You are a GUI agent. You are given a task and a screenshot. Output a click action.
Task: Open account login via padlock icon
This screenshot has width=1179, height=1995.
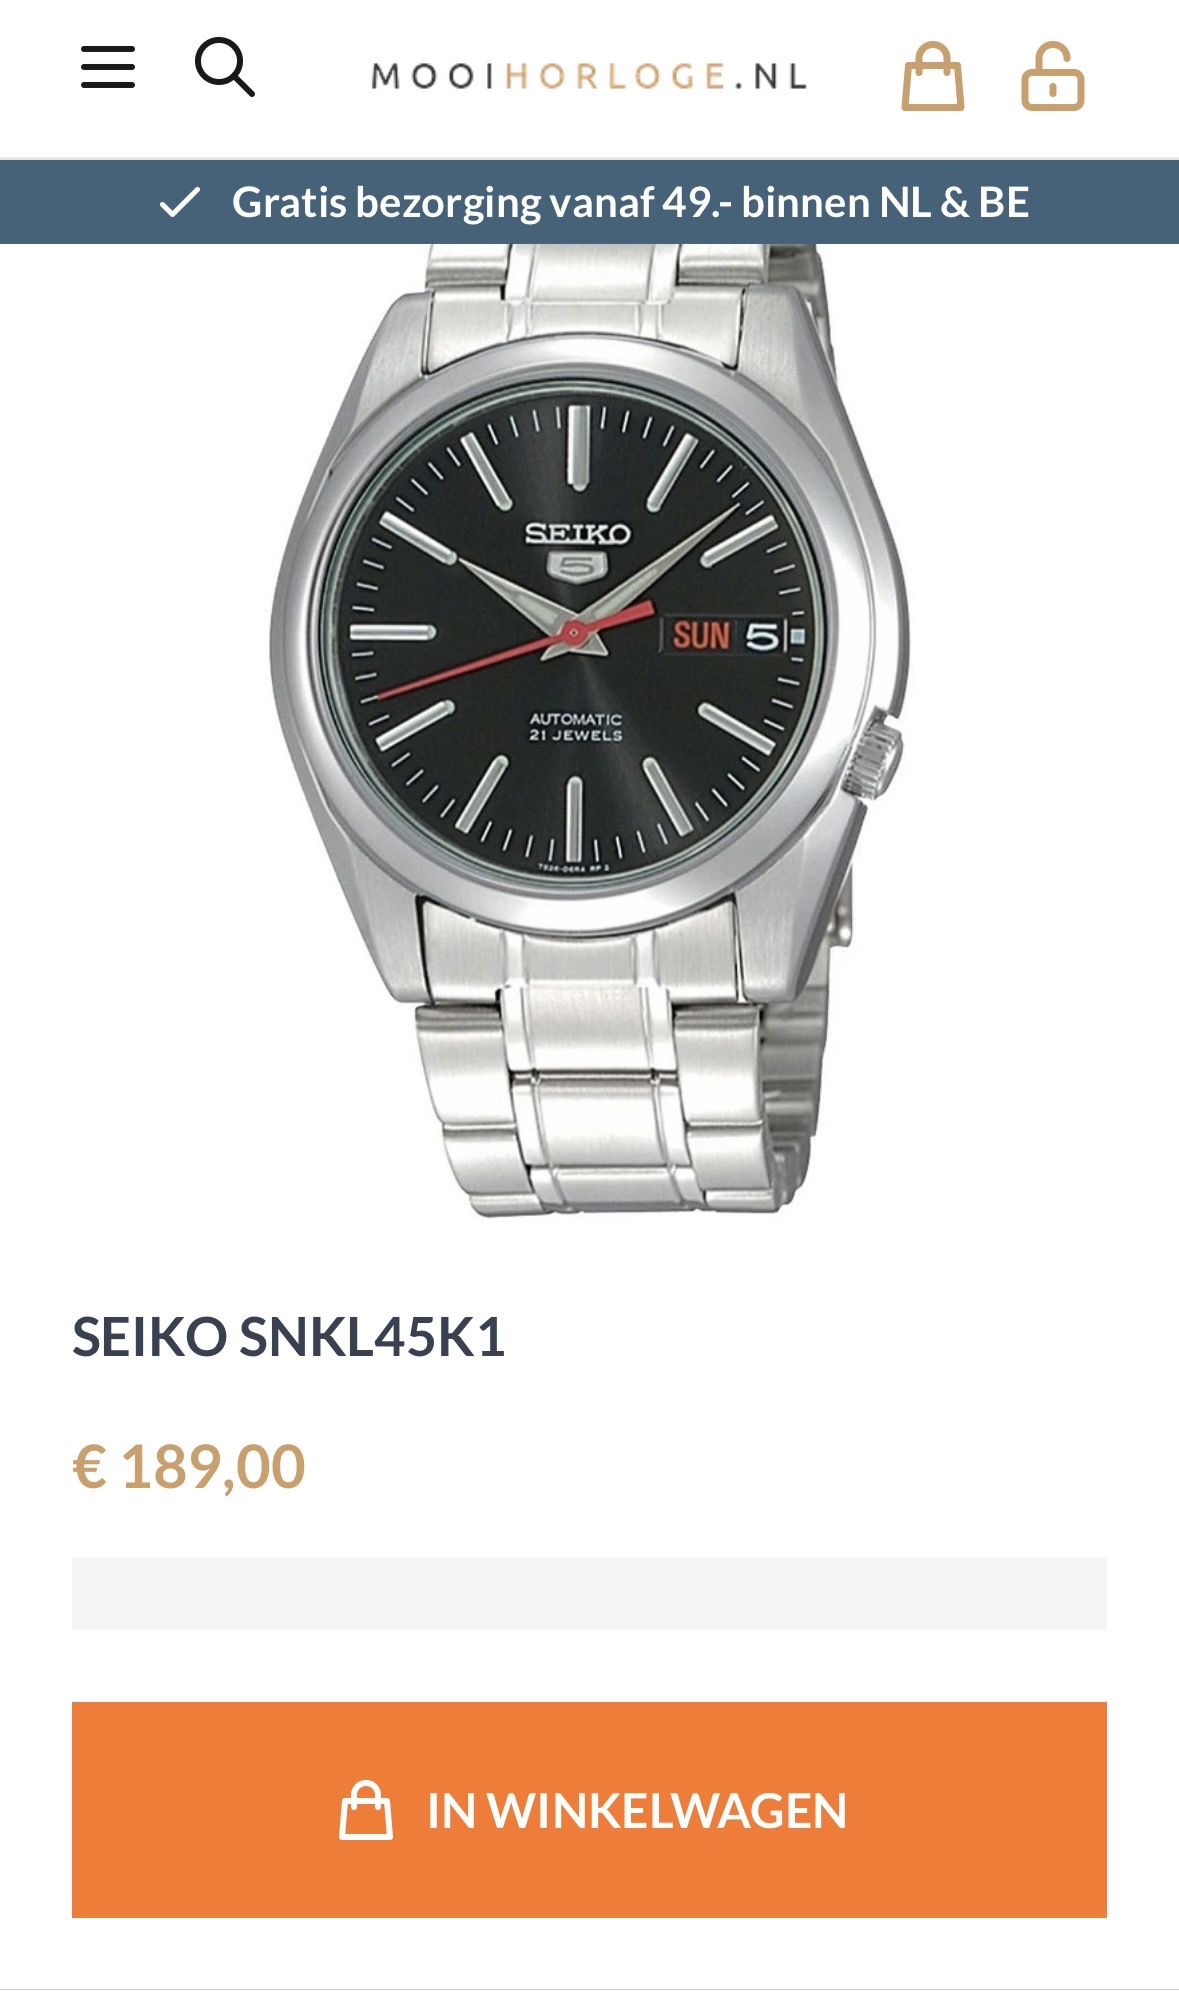pos(1052,76)
